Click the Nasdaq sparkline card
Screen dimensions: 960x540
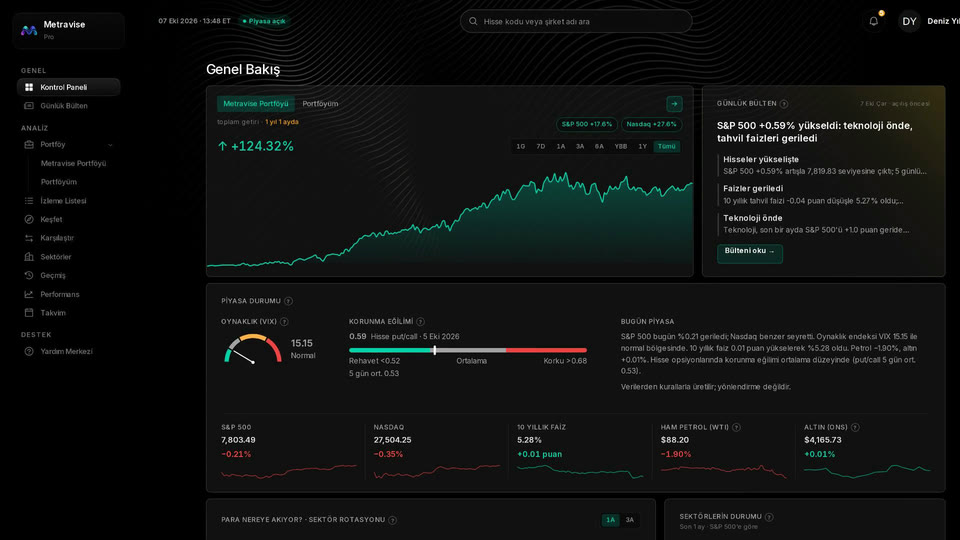[437, 452]
